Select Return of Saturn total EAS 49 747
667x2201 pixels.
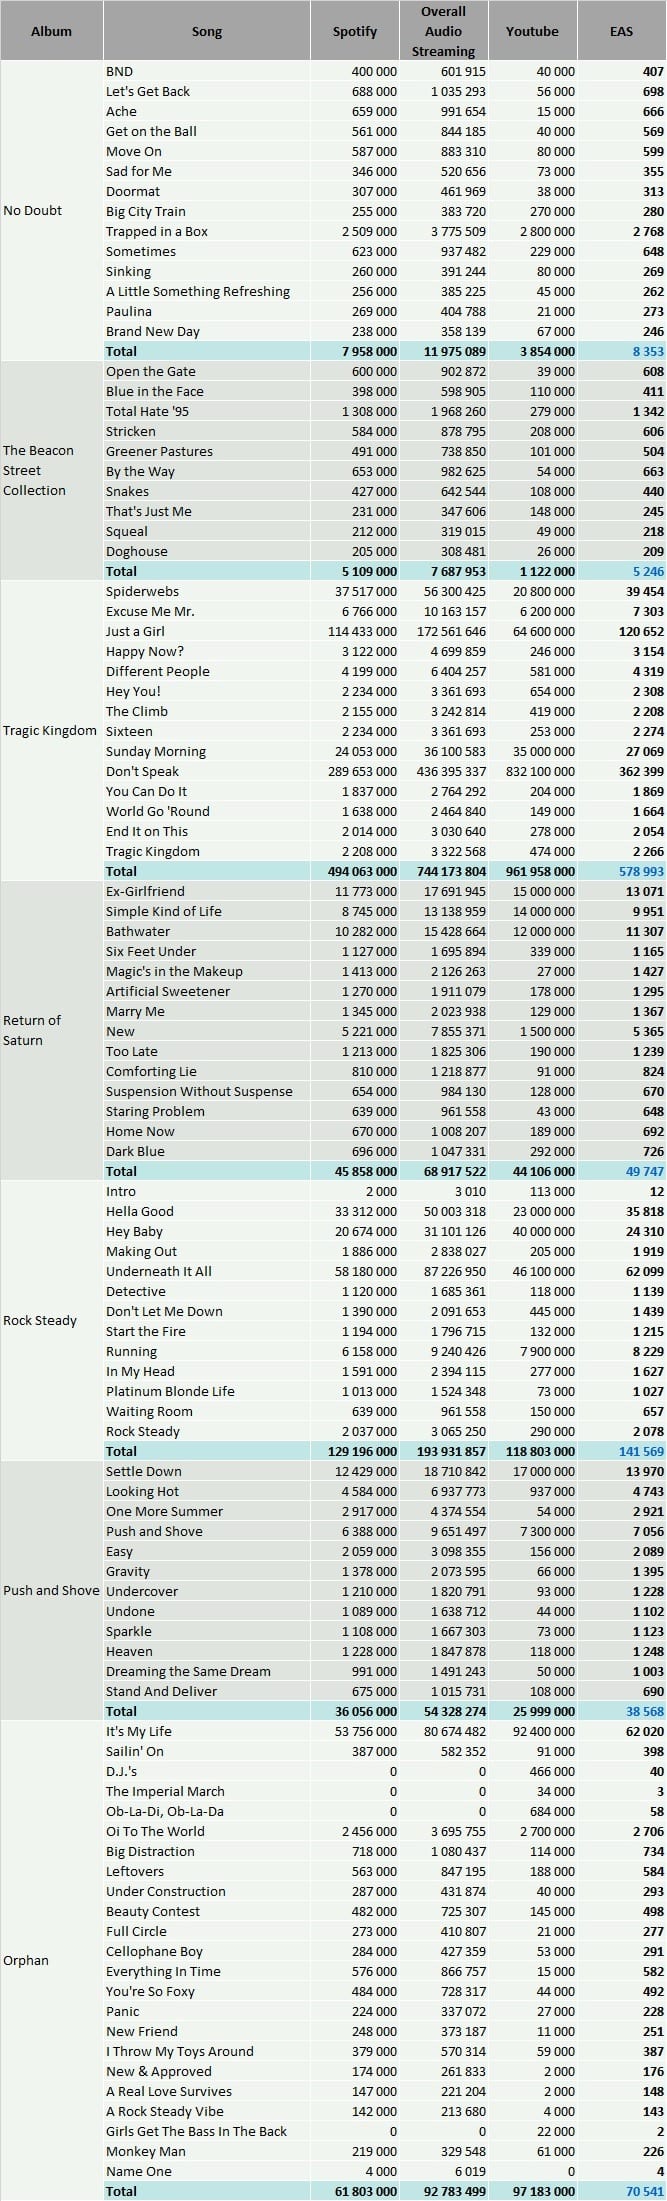point(645,1171)
